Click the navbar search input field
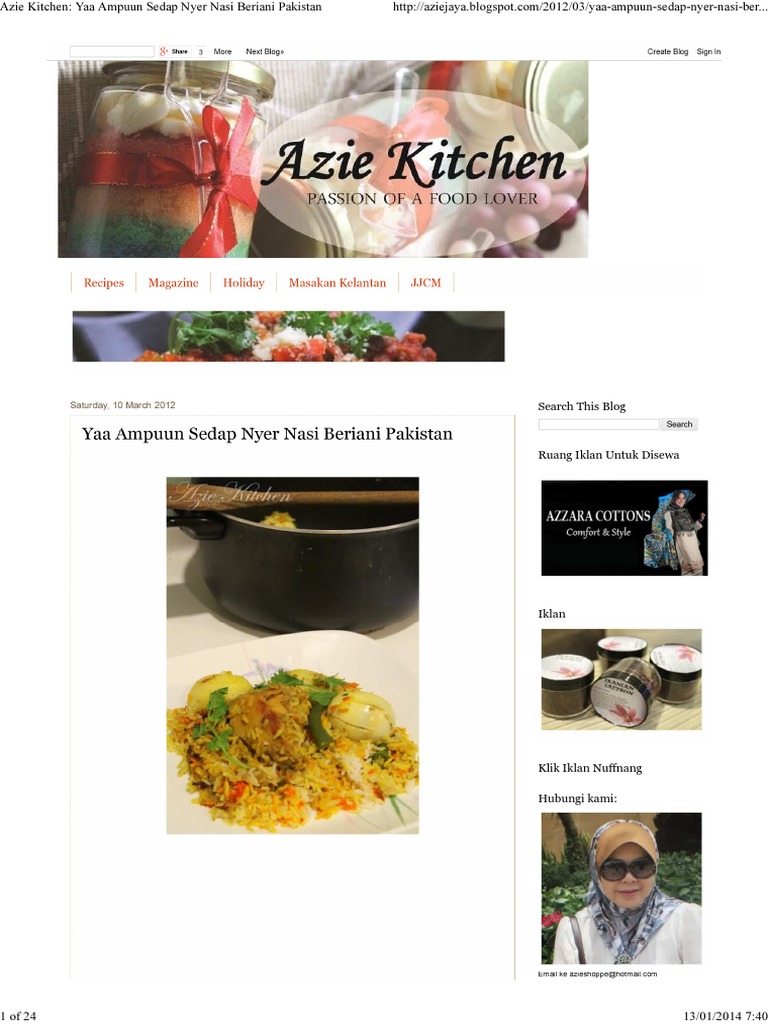Screen dimensions: 768x1024 pyautogui.click(x=112, y=52)
